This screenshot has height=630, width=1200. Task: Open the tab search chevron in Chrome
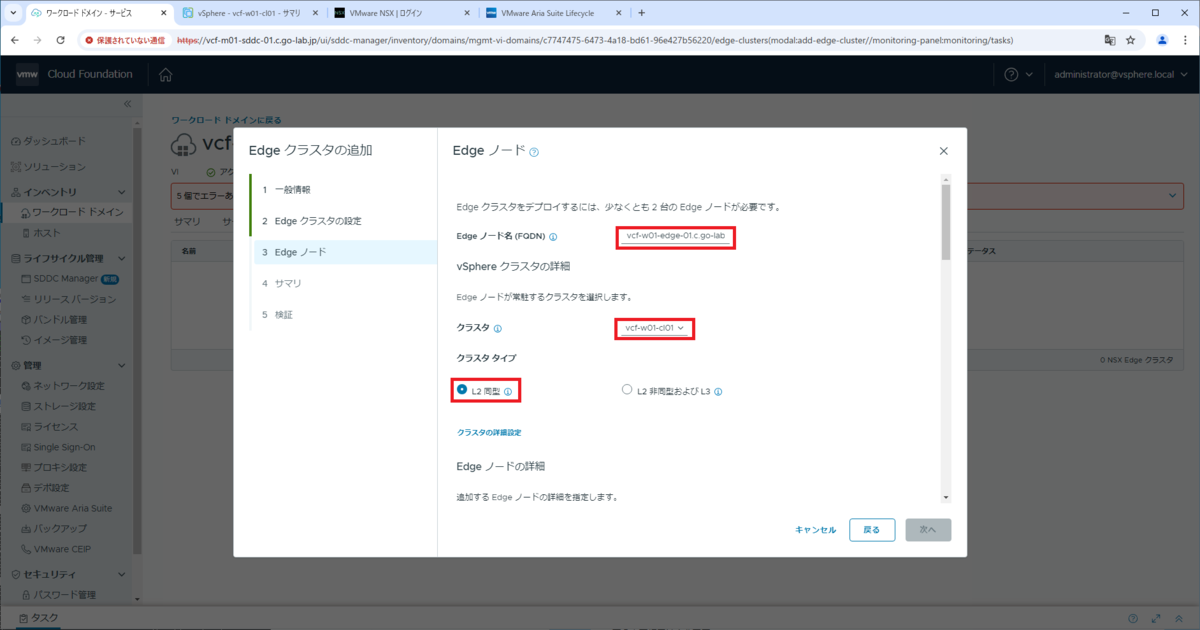(12, 13)
